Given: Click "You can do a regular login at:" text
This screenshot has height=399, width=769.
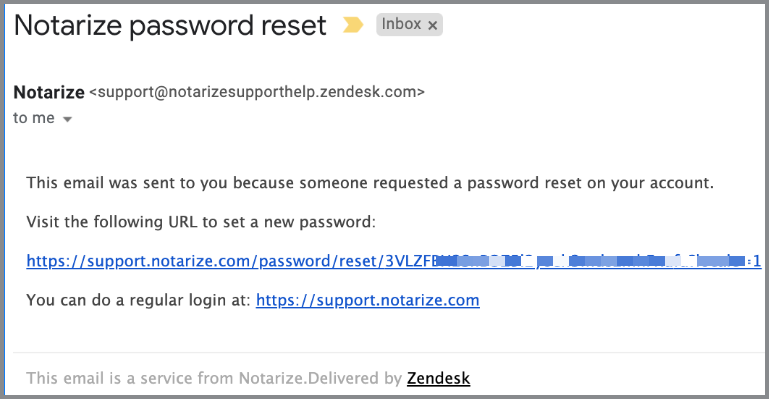Looking at the screenshot, I should coord(139,300).
